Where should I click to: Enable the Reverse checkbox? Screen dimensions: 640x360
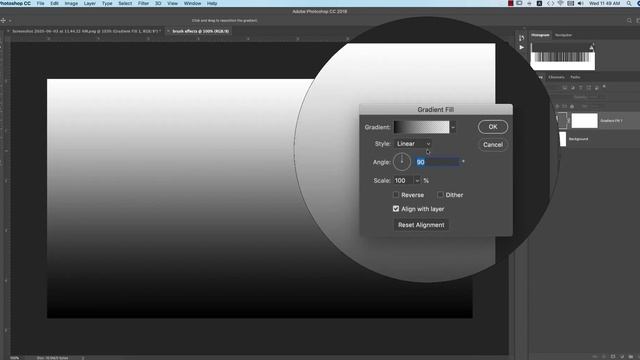click(396, 195)
